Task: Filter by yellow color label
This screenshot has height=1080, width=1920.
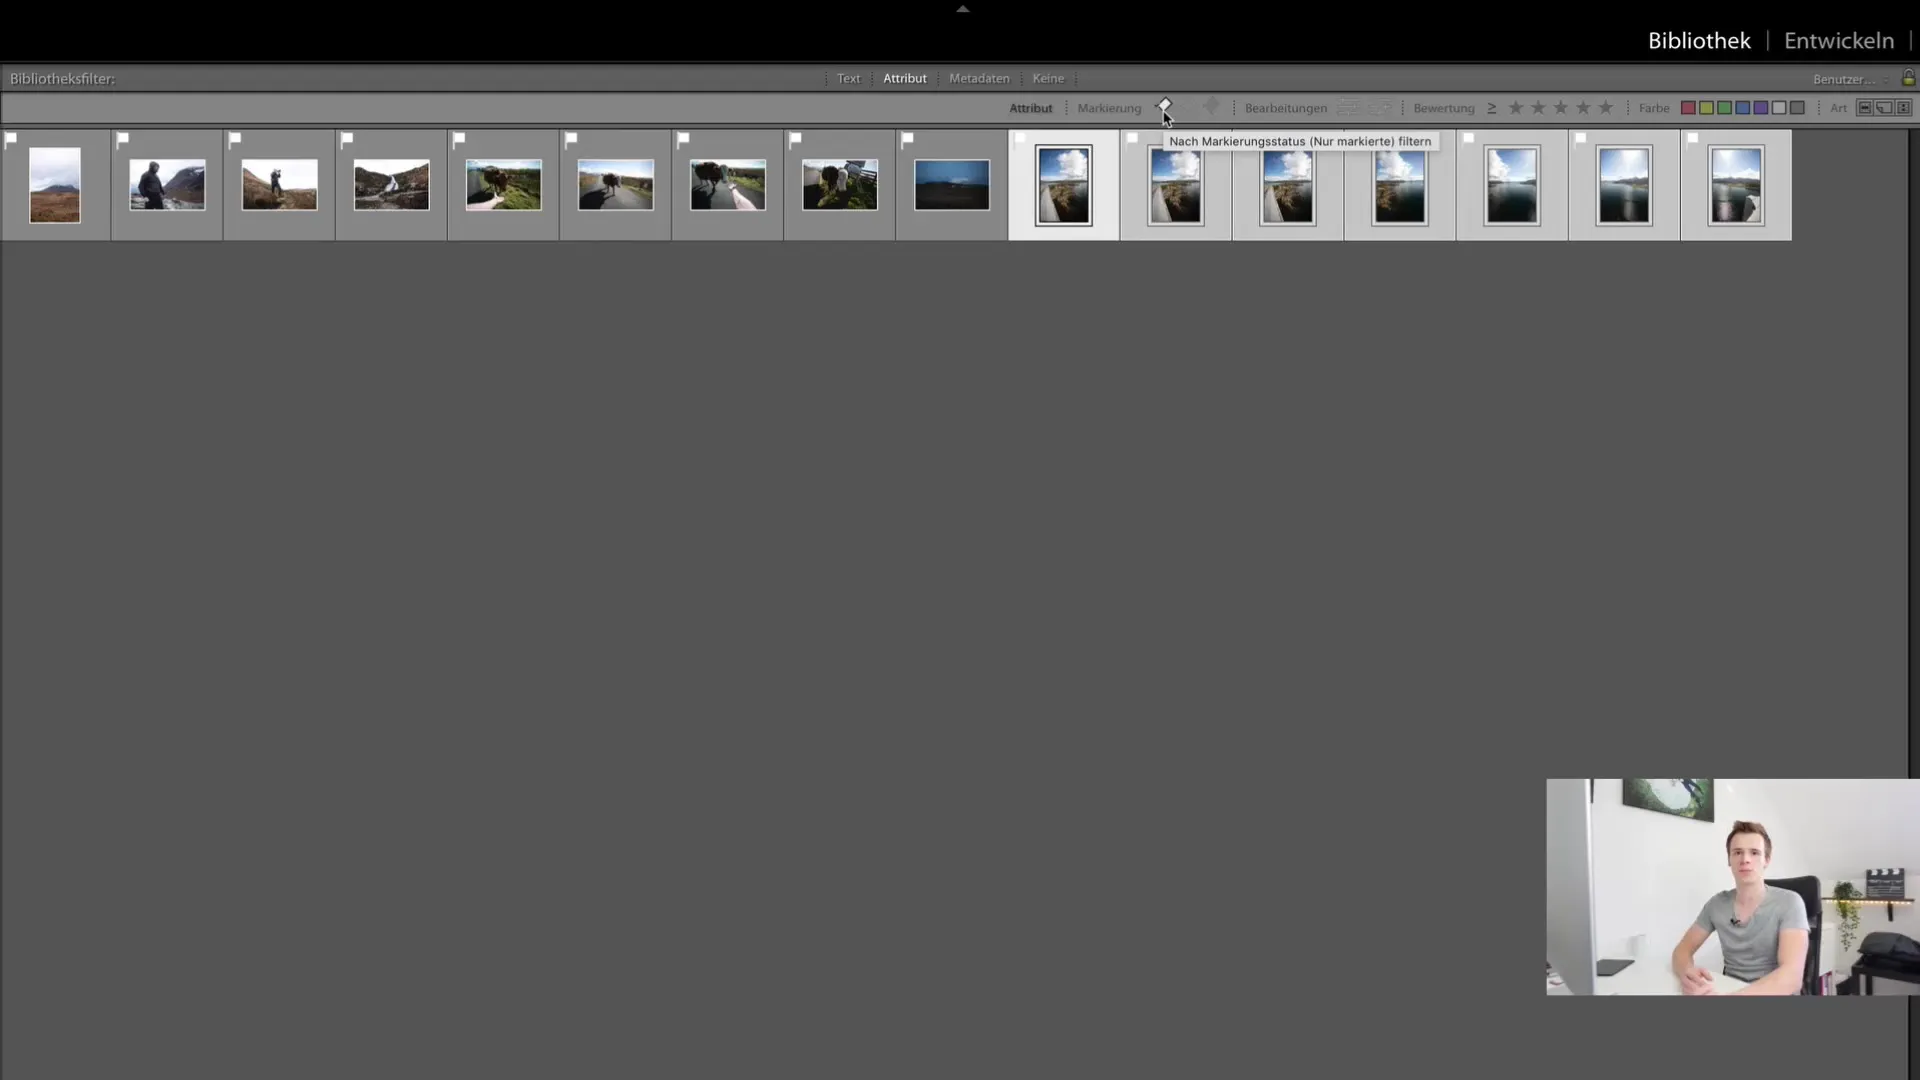Action: [1706, 108]
